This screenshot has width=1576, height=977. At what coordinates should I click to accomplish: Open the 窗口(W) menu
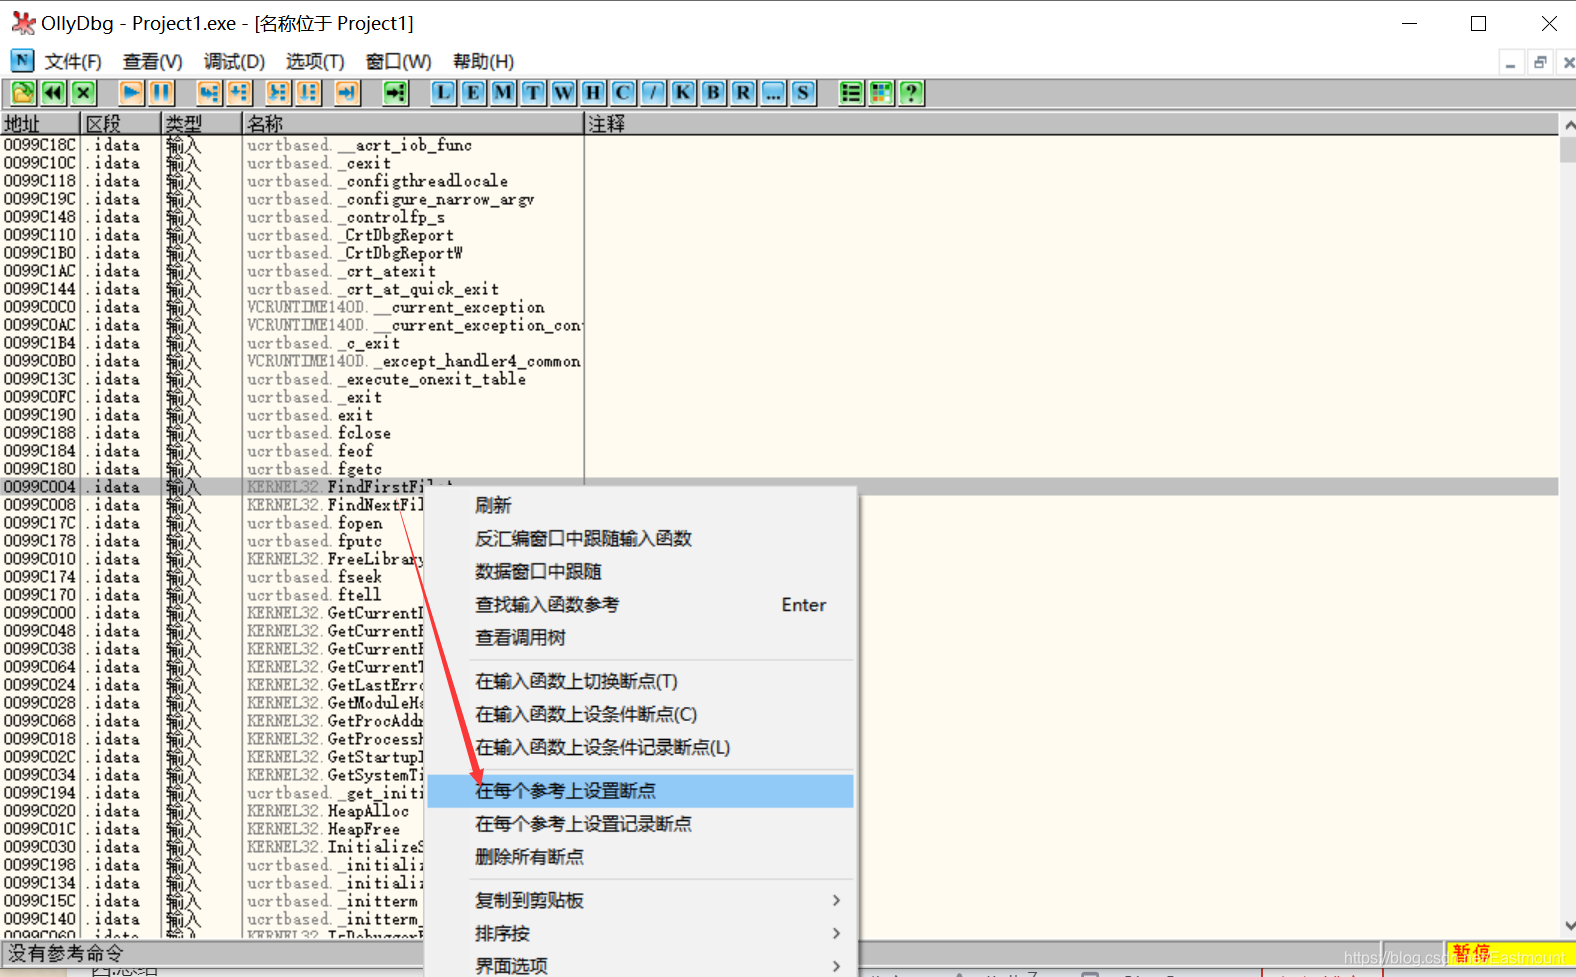[398, 62]
